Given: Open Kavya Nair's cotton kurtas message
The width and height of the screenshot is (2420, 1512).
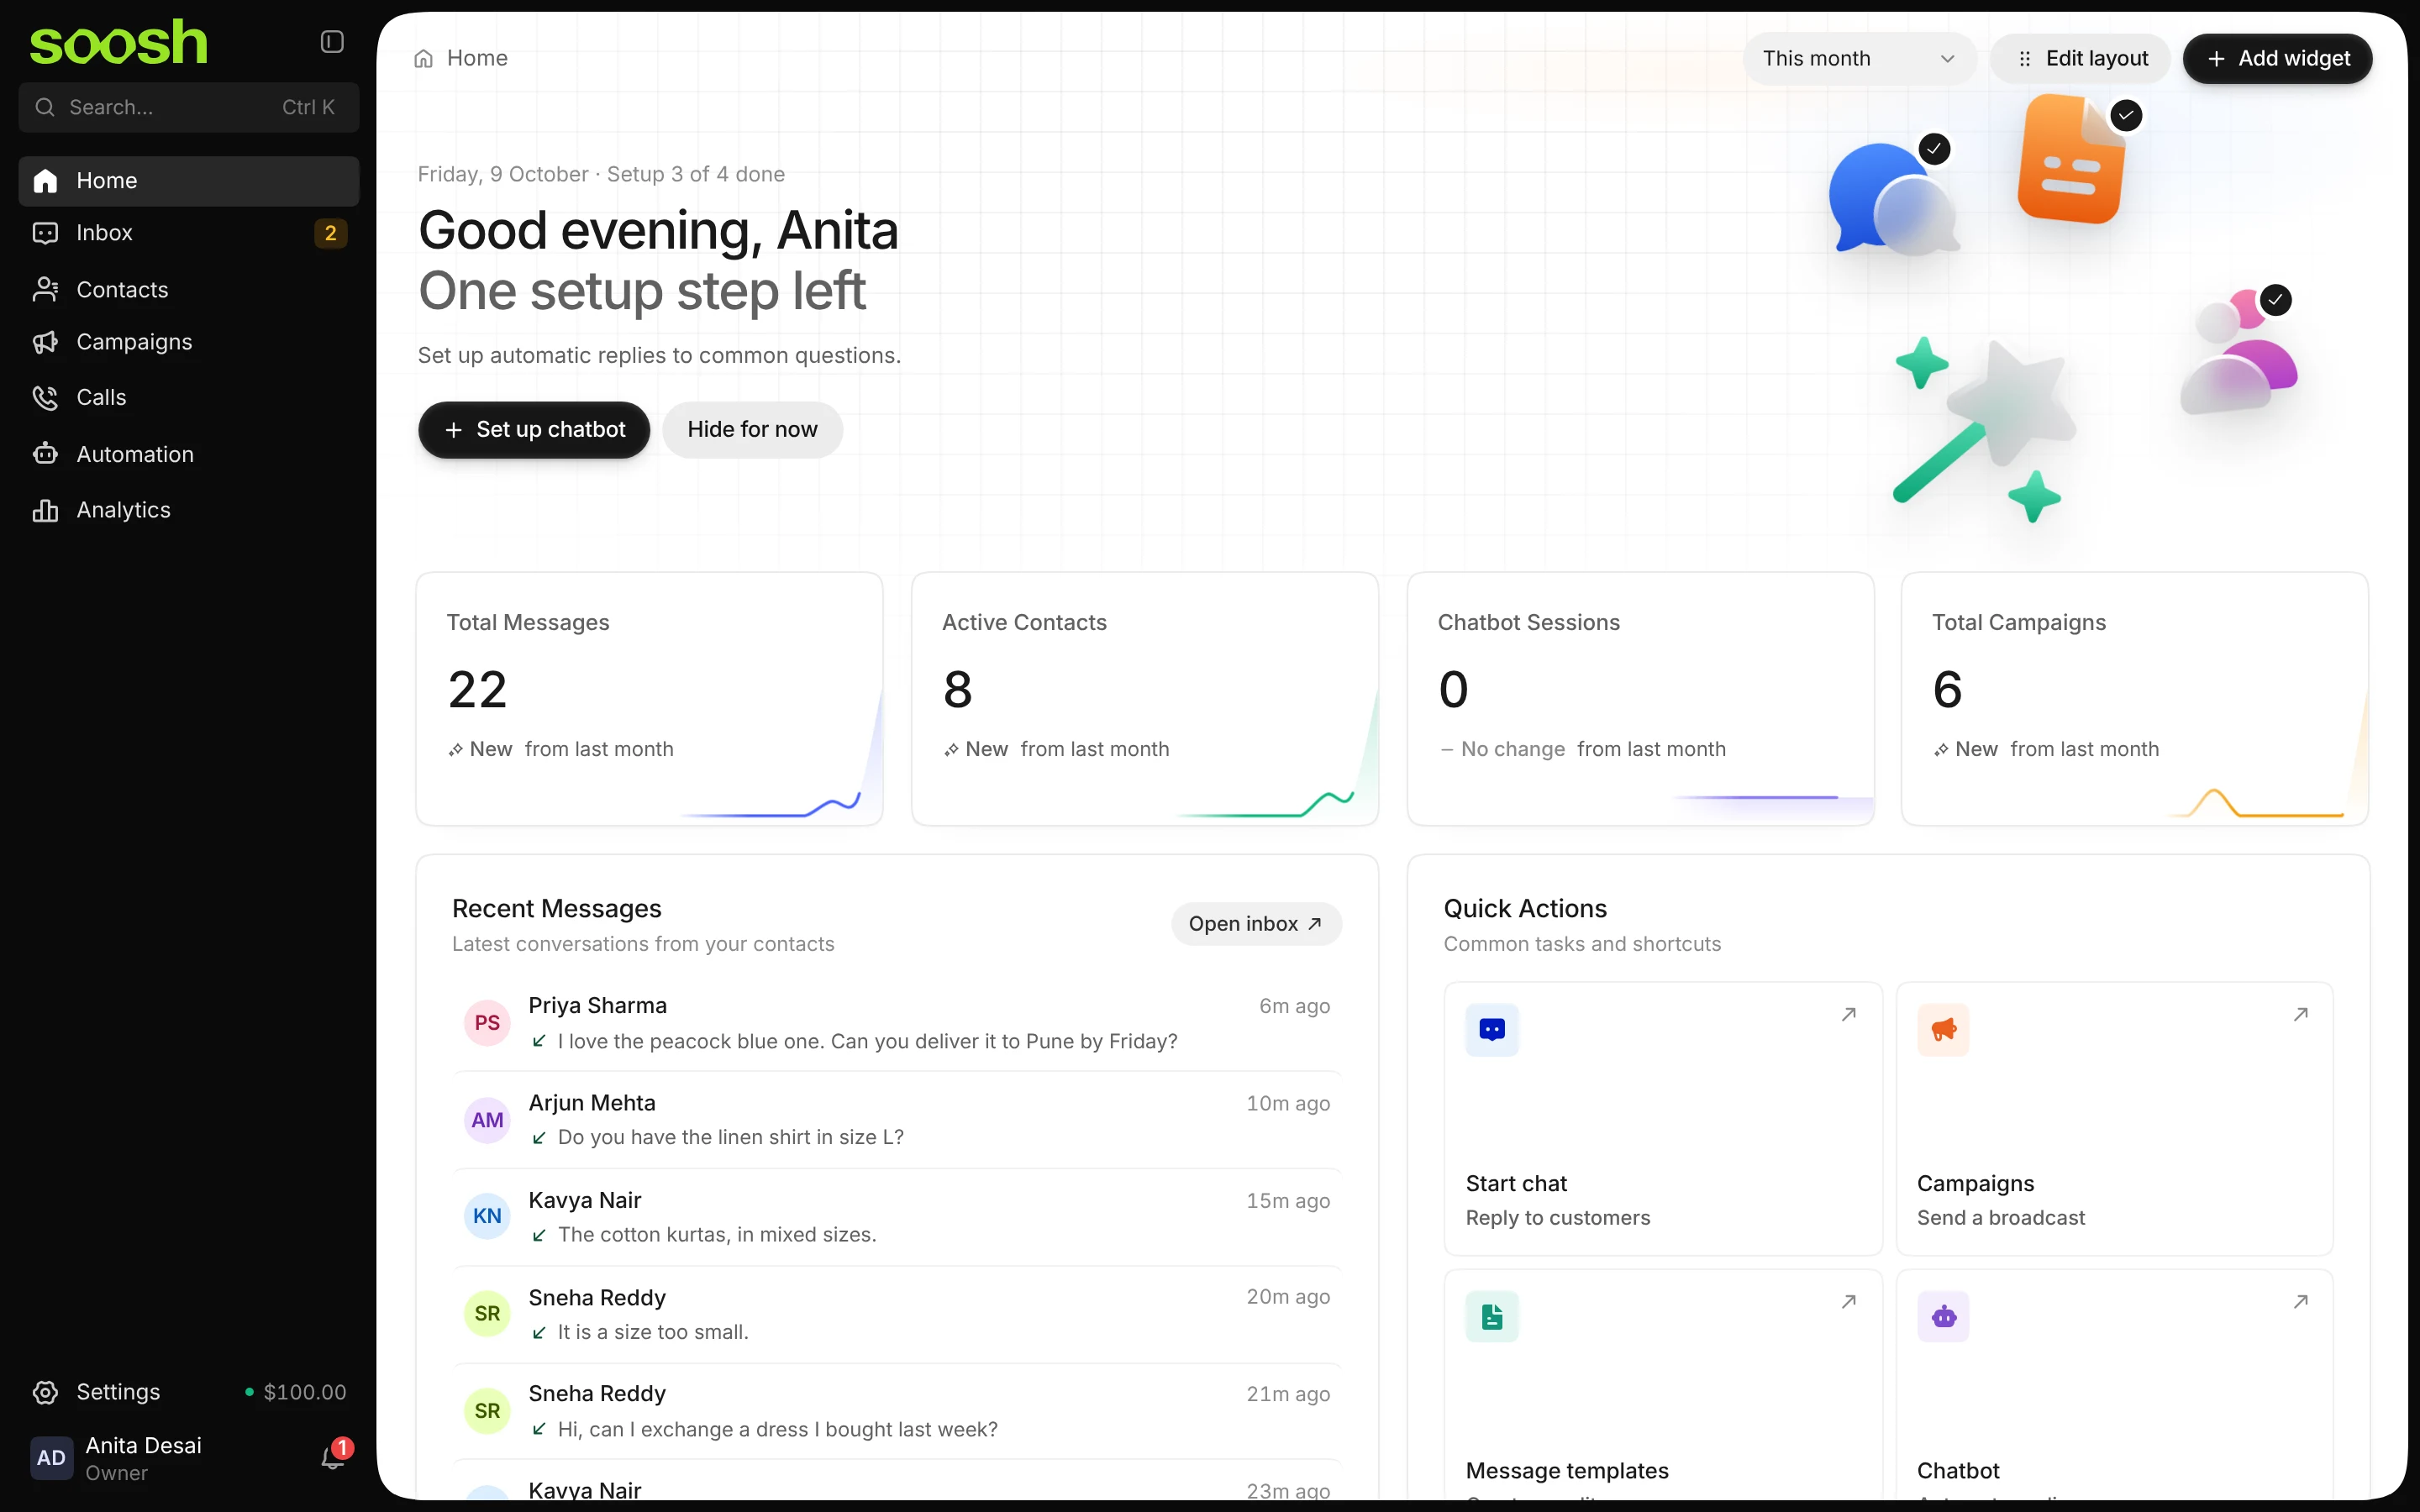Looking at the screenshot, I should click(x=897, y=1217).
